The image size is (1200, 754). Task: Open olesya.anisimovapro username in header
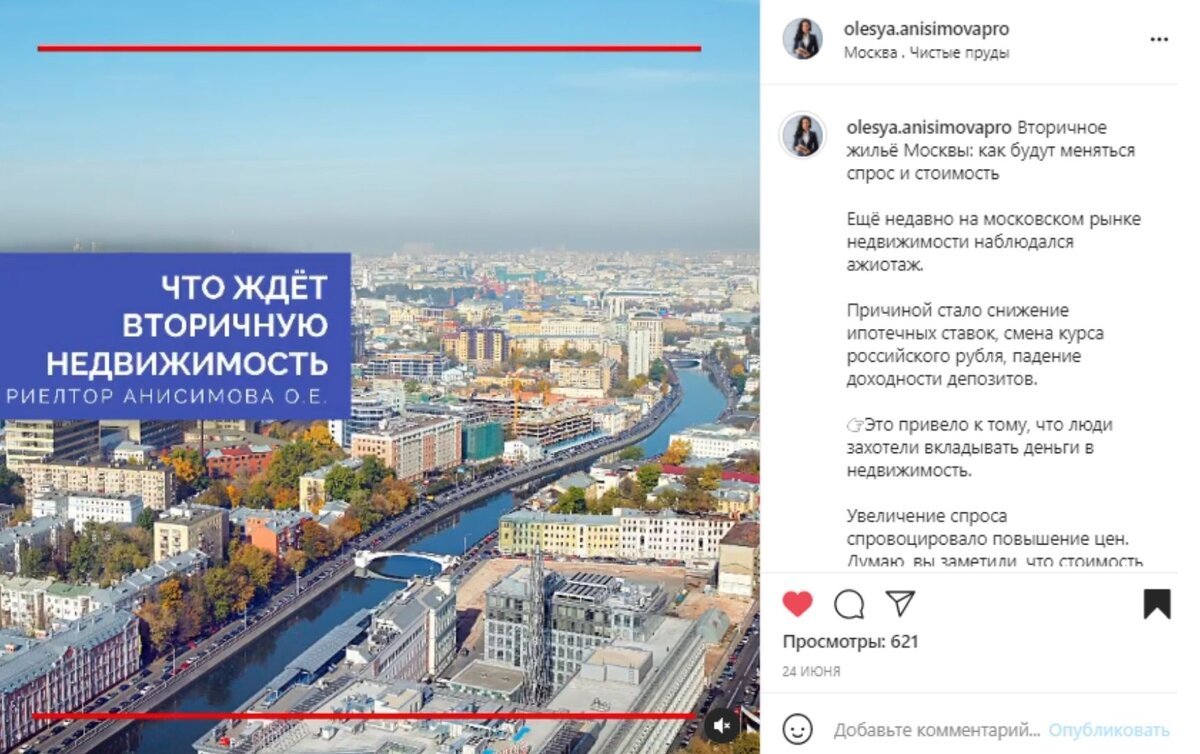pyautogui.click(x=927, y=30)
